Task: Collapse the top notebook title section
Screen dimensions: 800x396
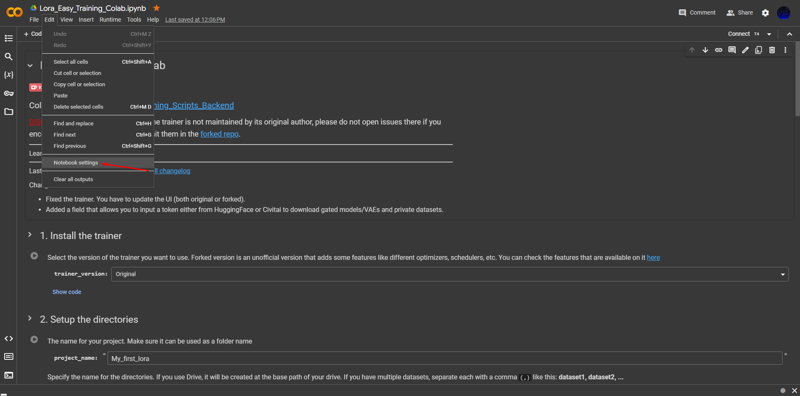Action: [x=30, y=65]
